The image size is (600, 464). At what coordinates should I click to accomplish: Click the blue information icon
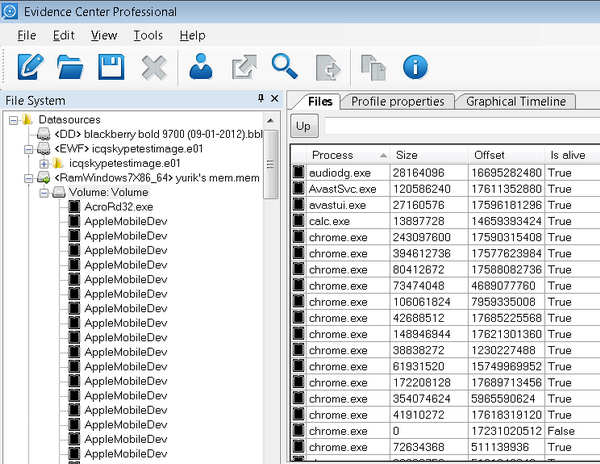[x=415, y=68]
